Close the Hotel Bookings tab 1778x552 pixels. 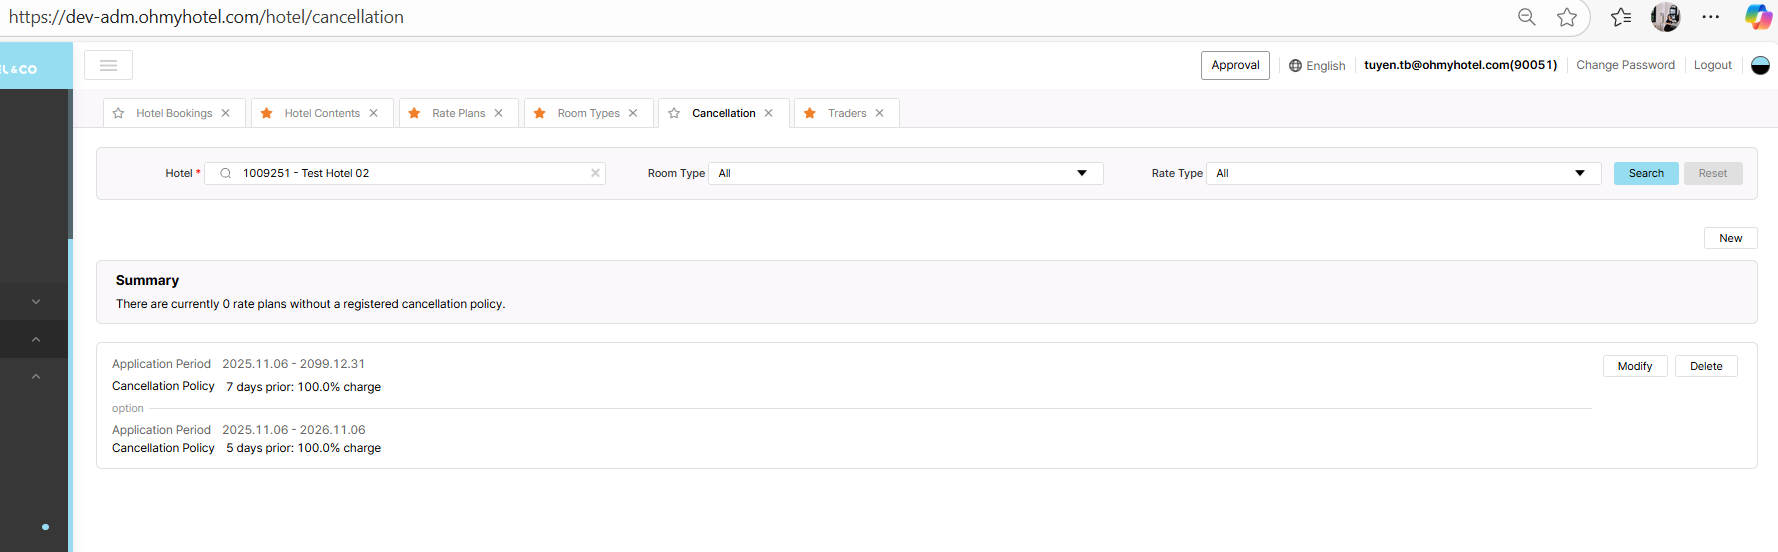coord(226,113)
